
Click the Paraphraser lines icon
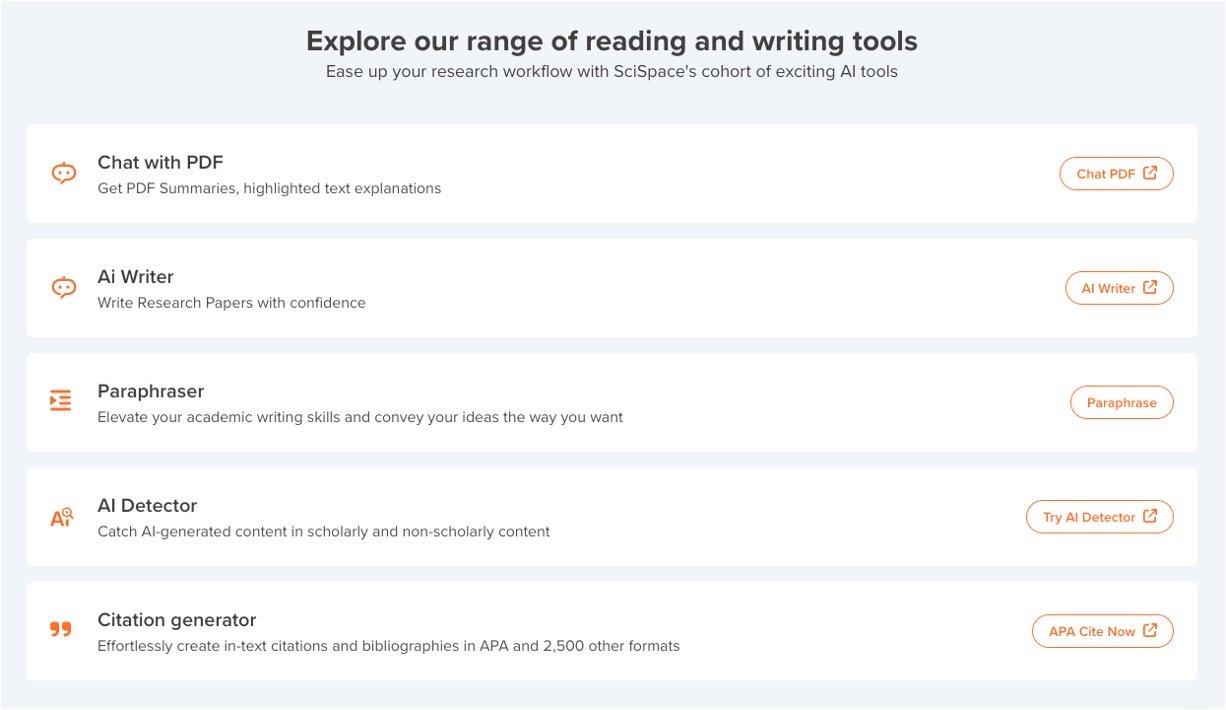tap(61, 402)
